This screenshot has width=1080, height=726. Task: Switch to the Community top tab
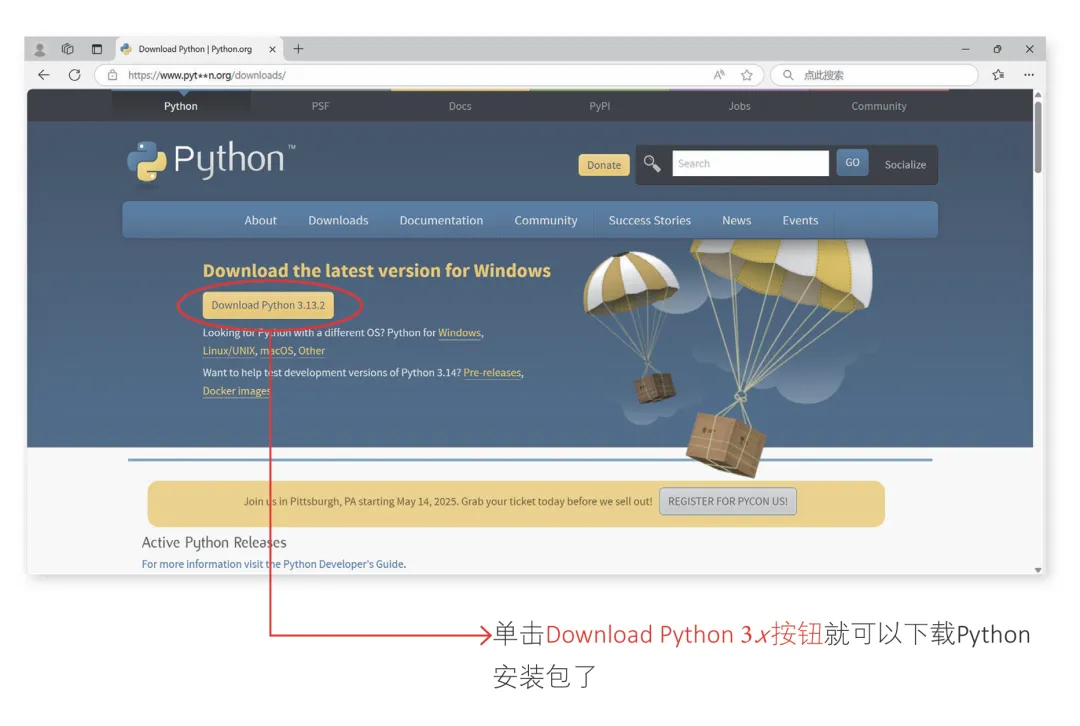click(x=879, y=106)
